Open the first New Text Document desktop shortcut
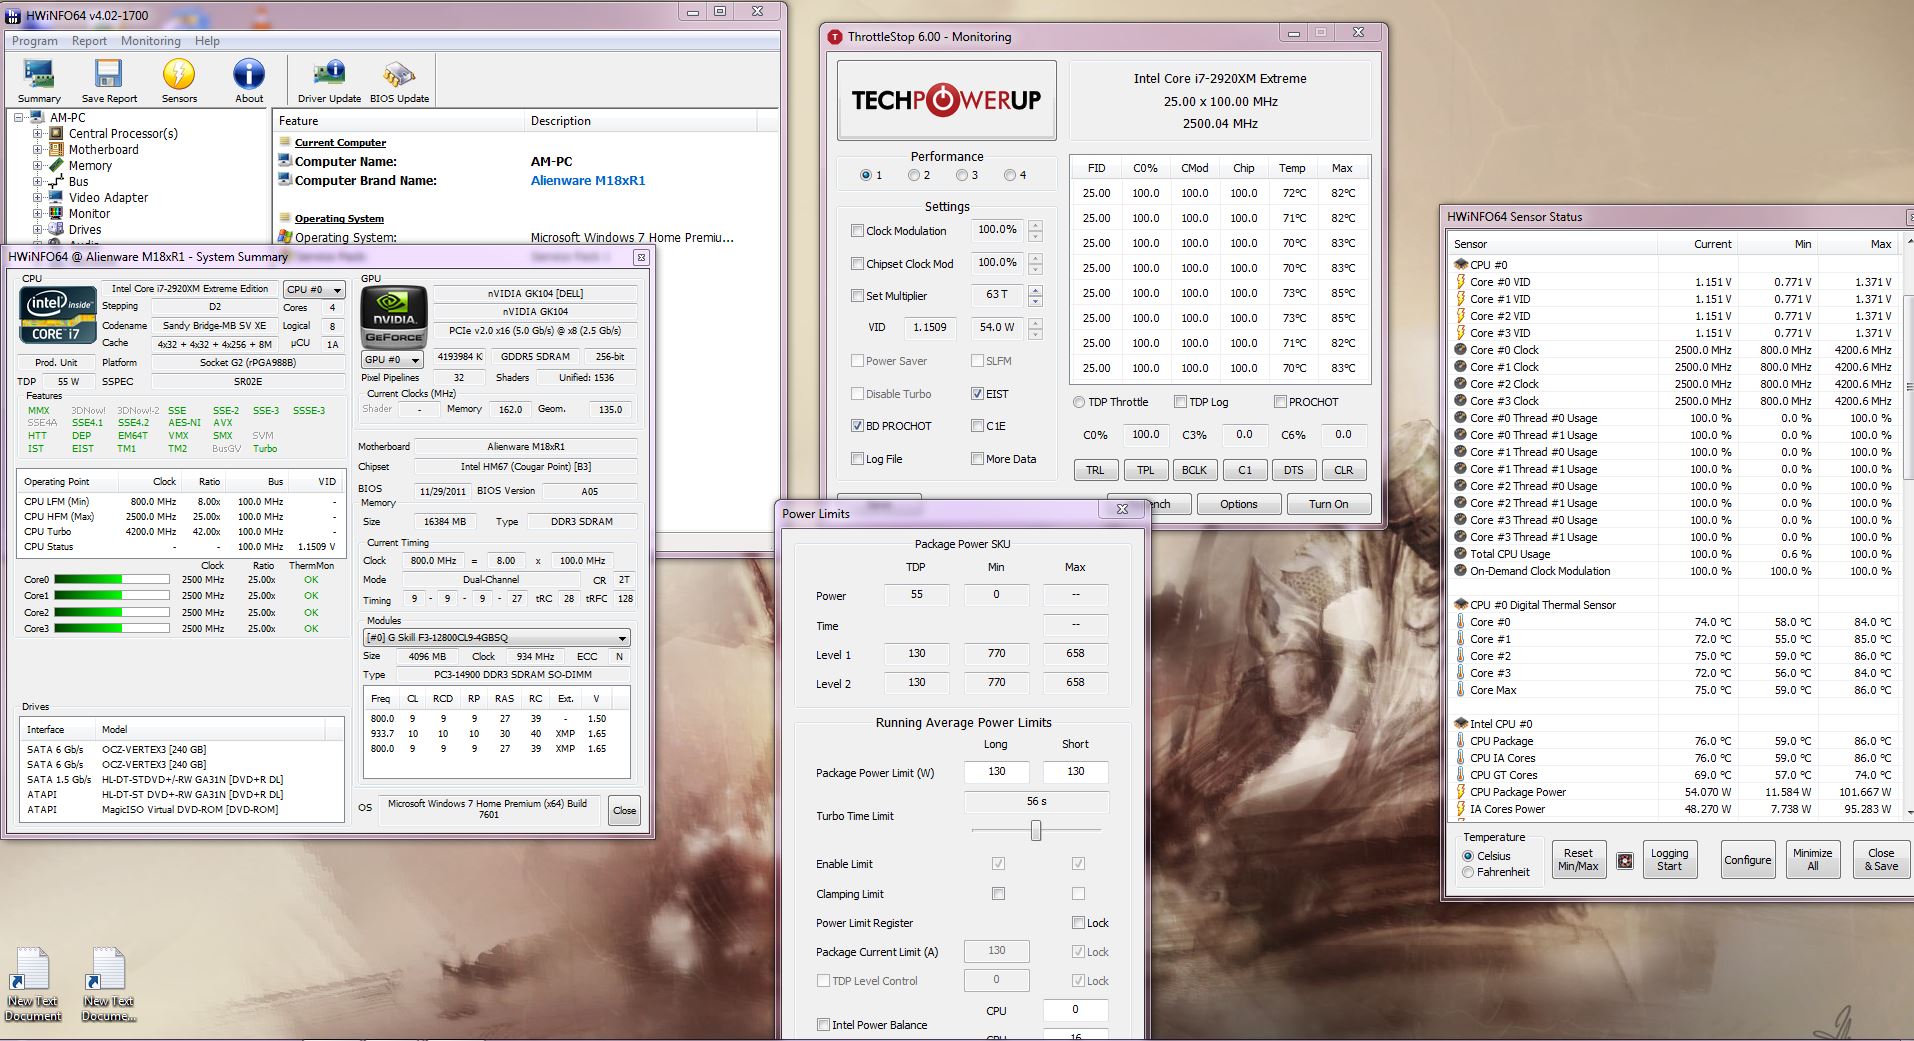1914x1041 pixels. click(32, 985)
